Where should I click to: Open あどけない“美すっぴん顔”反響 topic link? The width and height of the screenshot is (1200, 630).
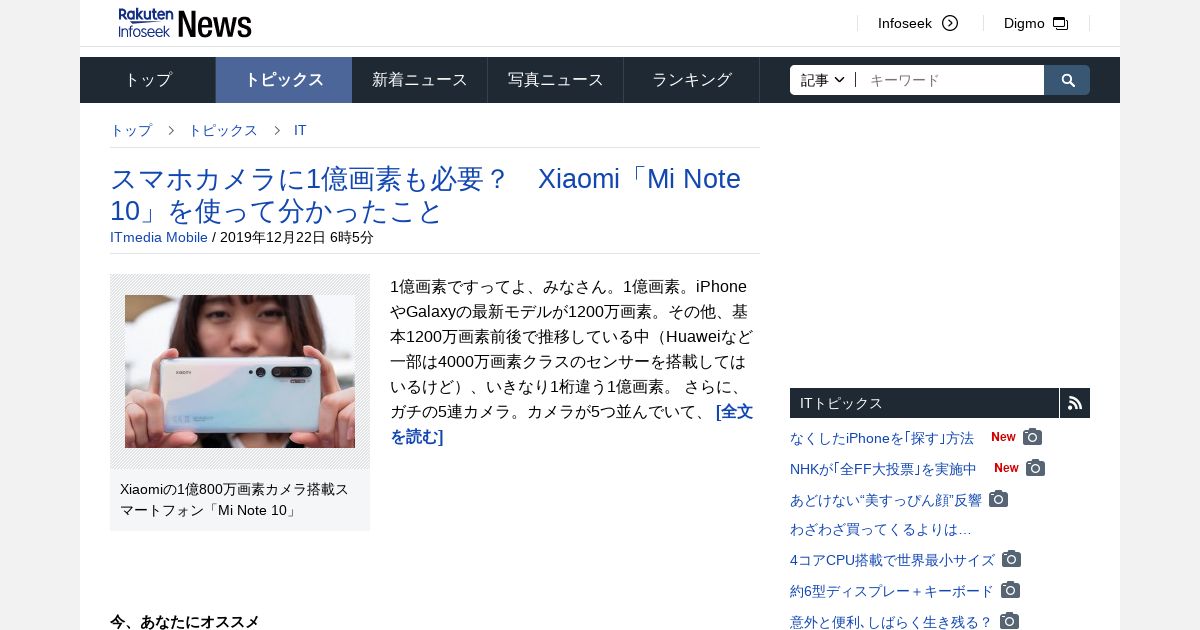(x=886, y=500)
